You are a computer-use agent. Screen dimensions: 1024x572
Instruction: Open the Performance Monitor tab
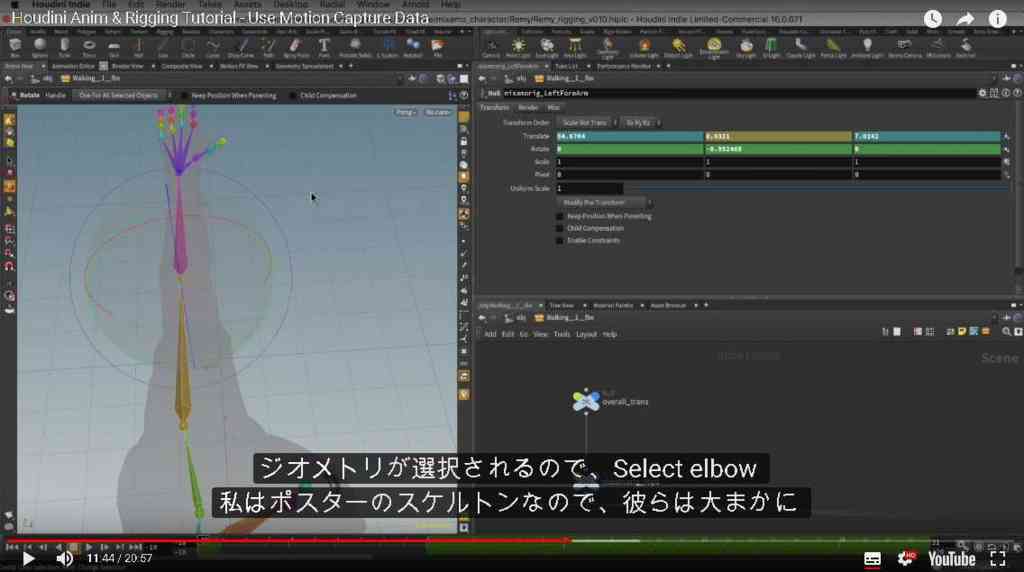[624, 66]
